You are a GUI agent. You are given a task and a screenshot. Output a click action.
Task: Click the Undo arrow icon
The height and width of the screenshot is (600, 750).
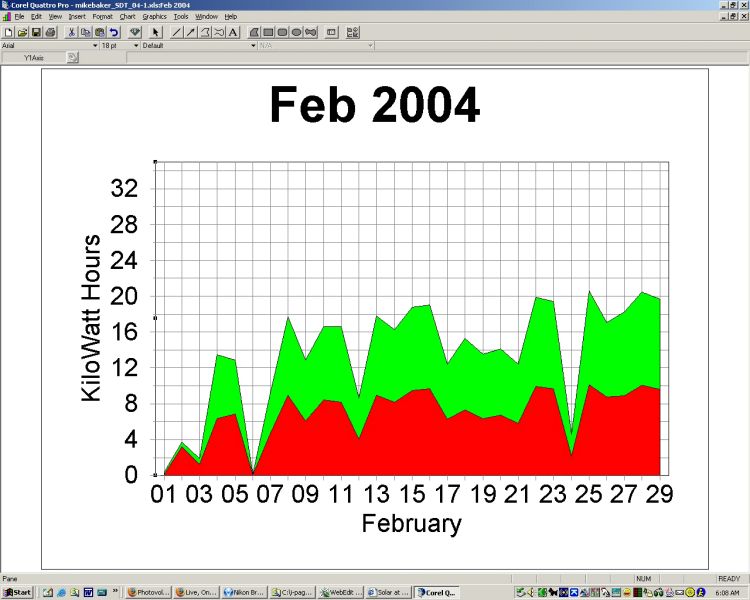(x=114, y=32)
